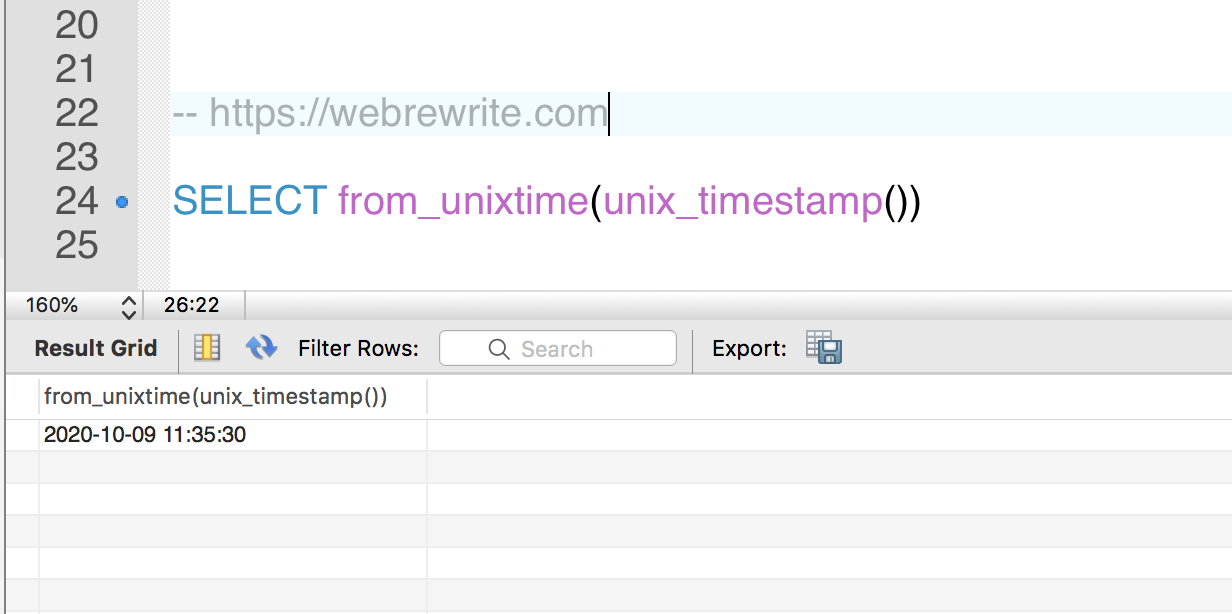Click the from_unixtime function name in the editor
Viewport: 1232px width, 614px height.
point(463,202)
